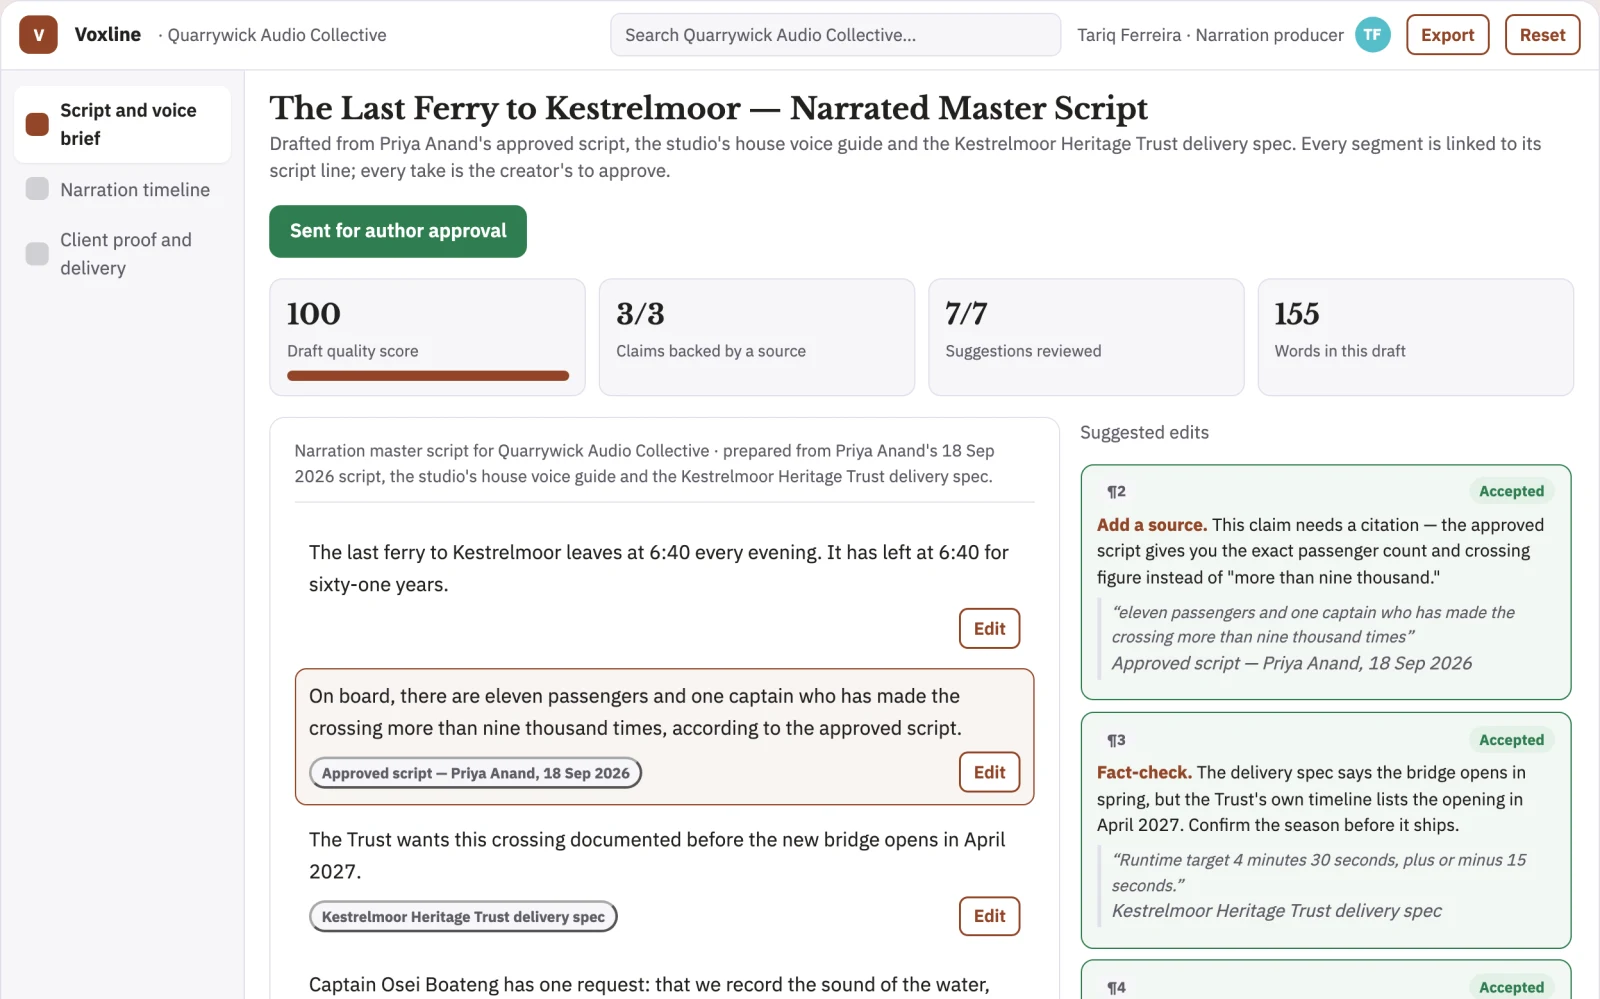Open the TF user avatar

click(1372, 35)
